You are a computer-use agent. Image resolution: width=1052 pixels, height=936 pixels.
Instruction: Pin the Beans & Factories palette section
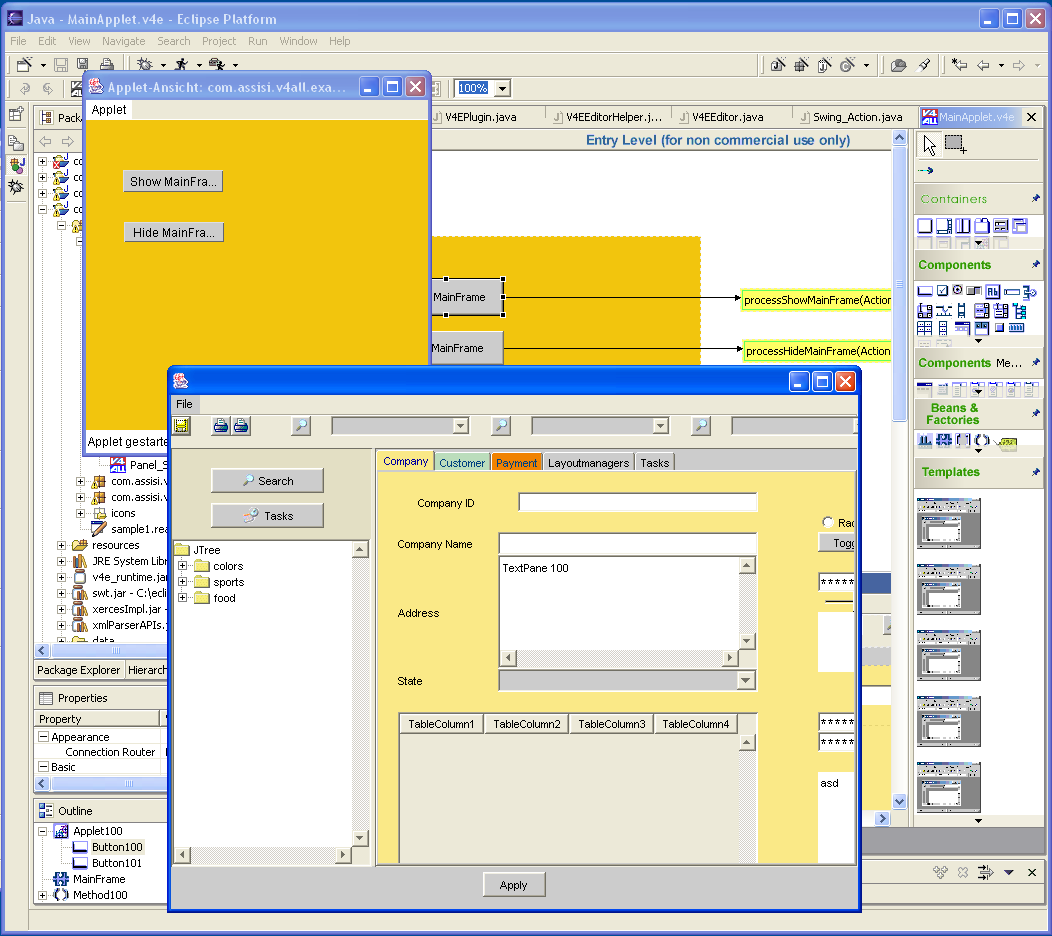(x=1035, y=413)
